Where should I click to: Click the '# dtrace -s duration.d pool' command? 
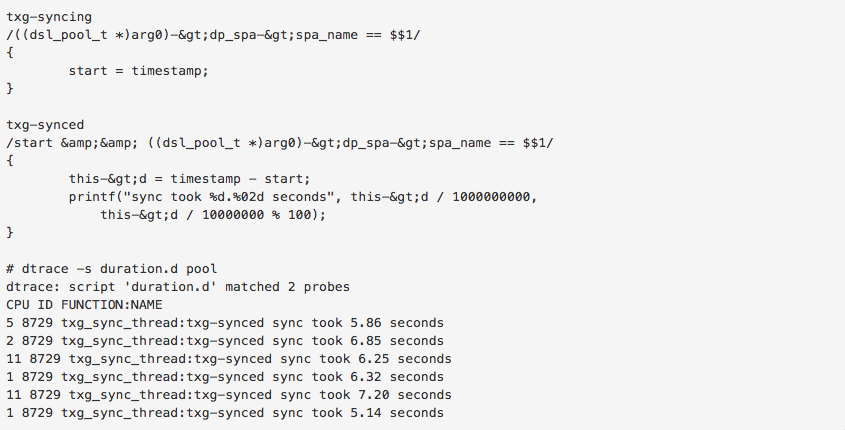coord(111,269)
